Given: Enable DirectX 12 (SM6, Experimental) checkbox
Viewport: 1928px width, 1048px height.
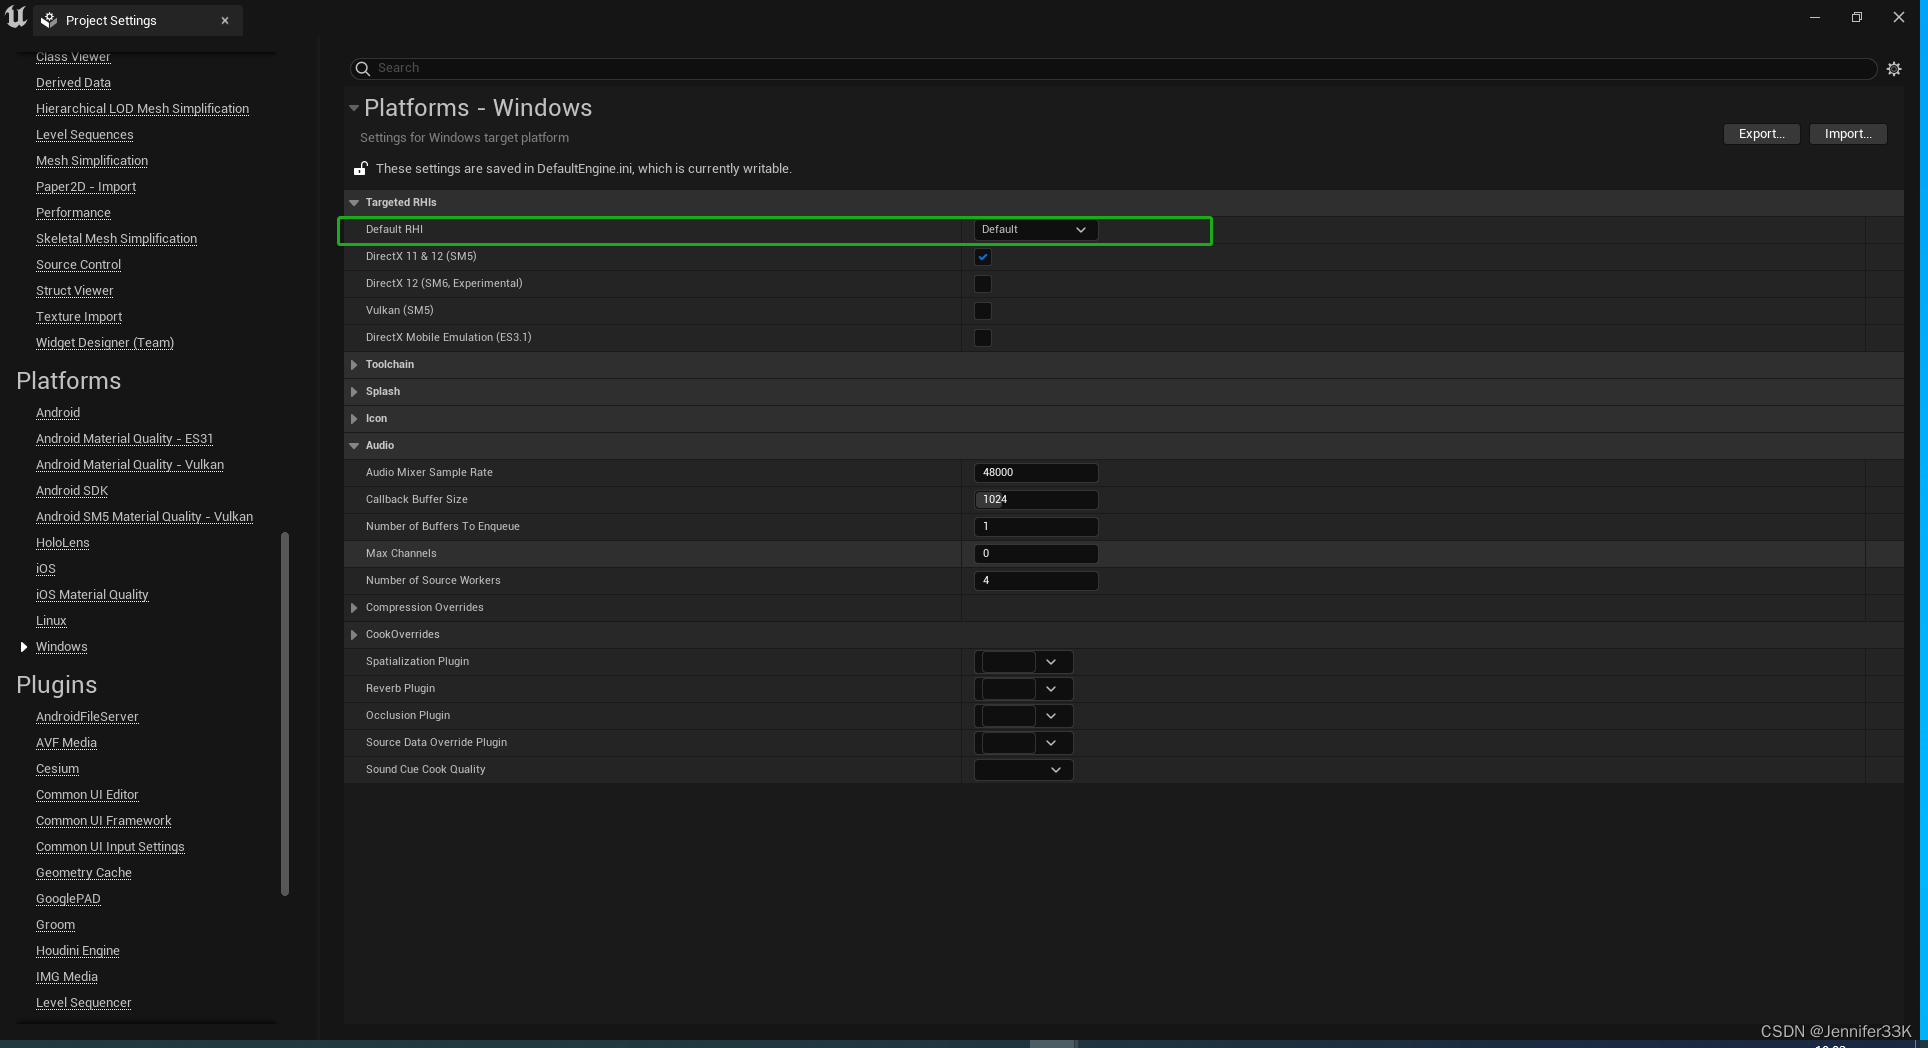Looking at the screenshot, I should 983,284.
